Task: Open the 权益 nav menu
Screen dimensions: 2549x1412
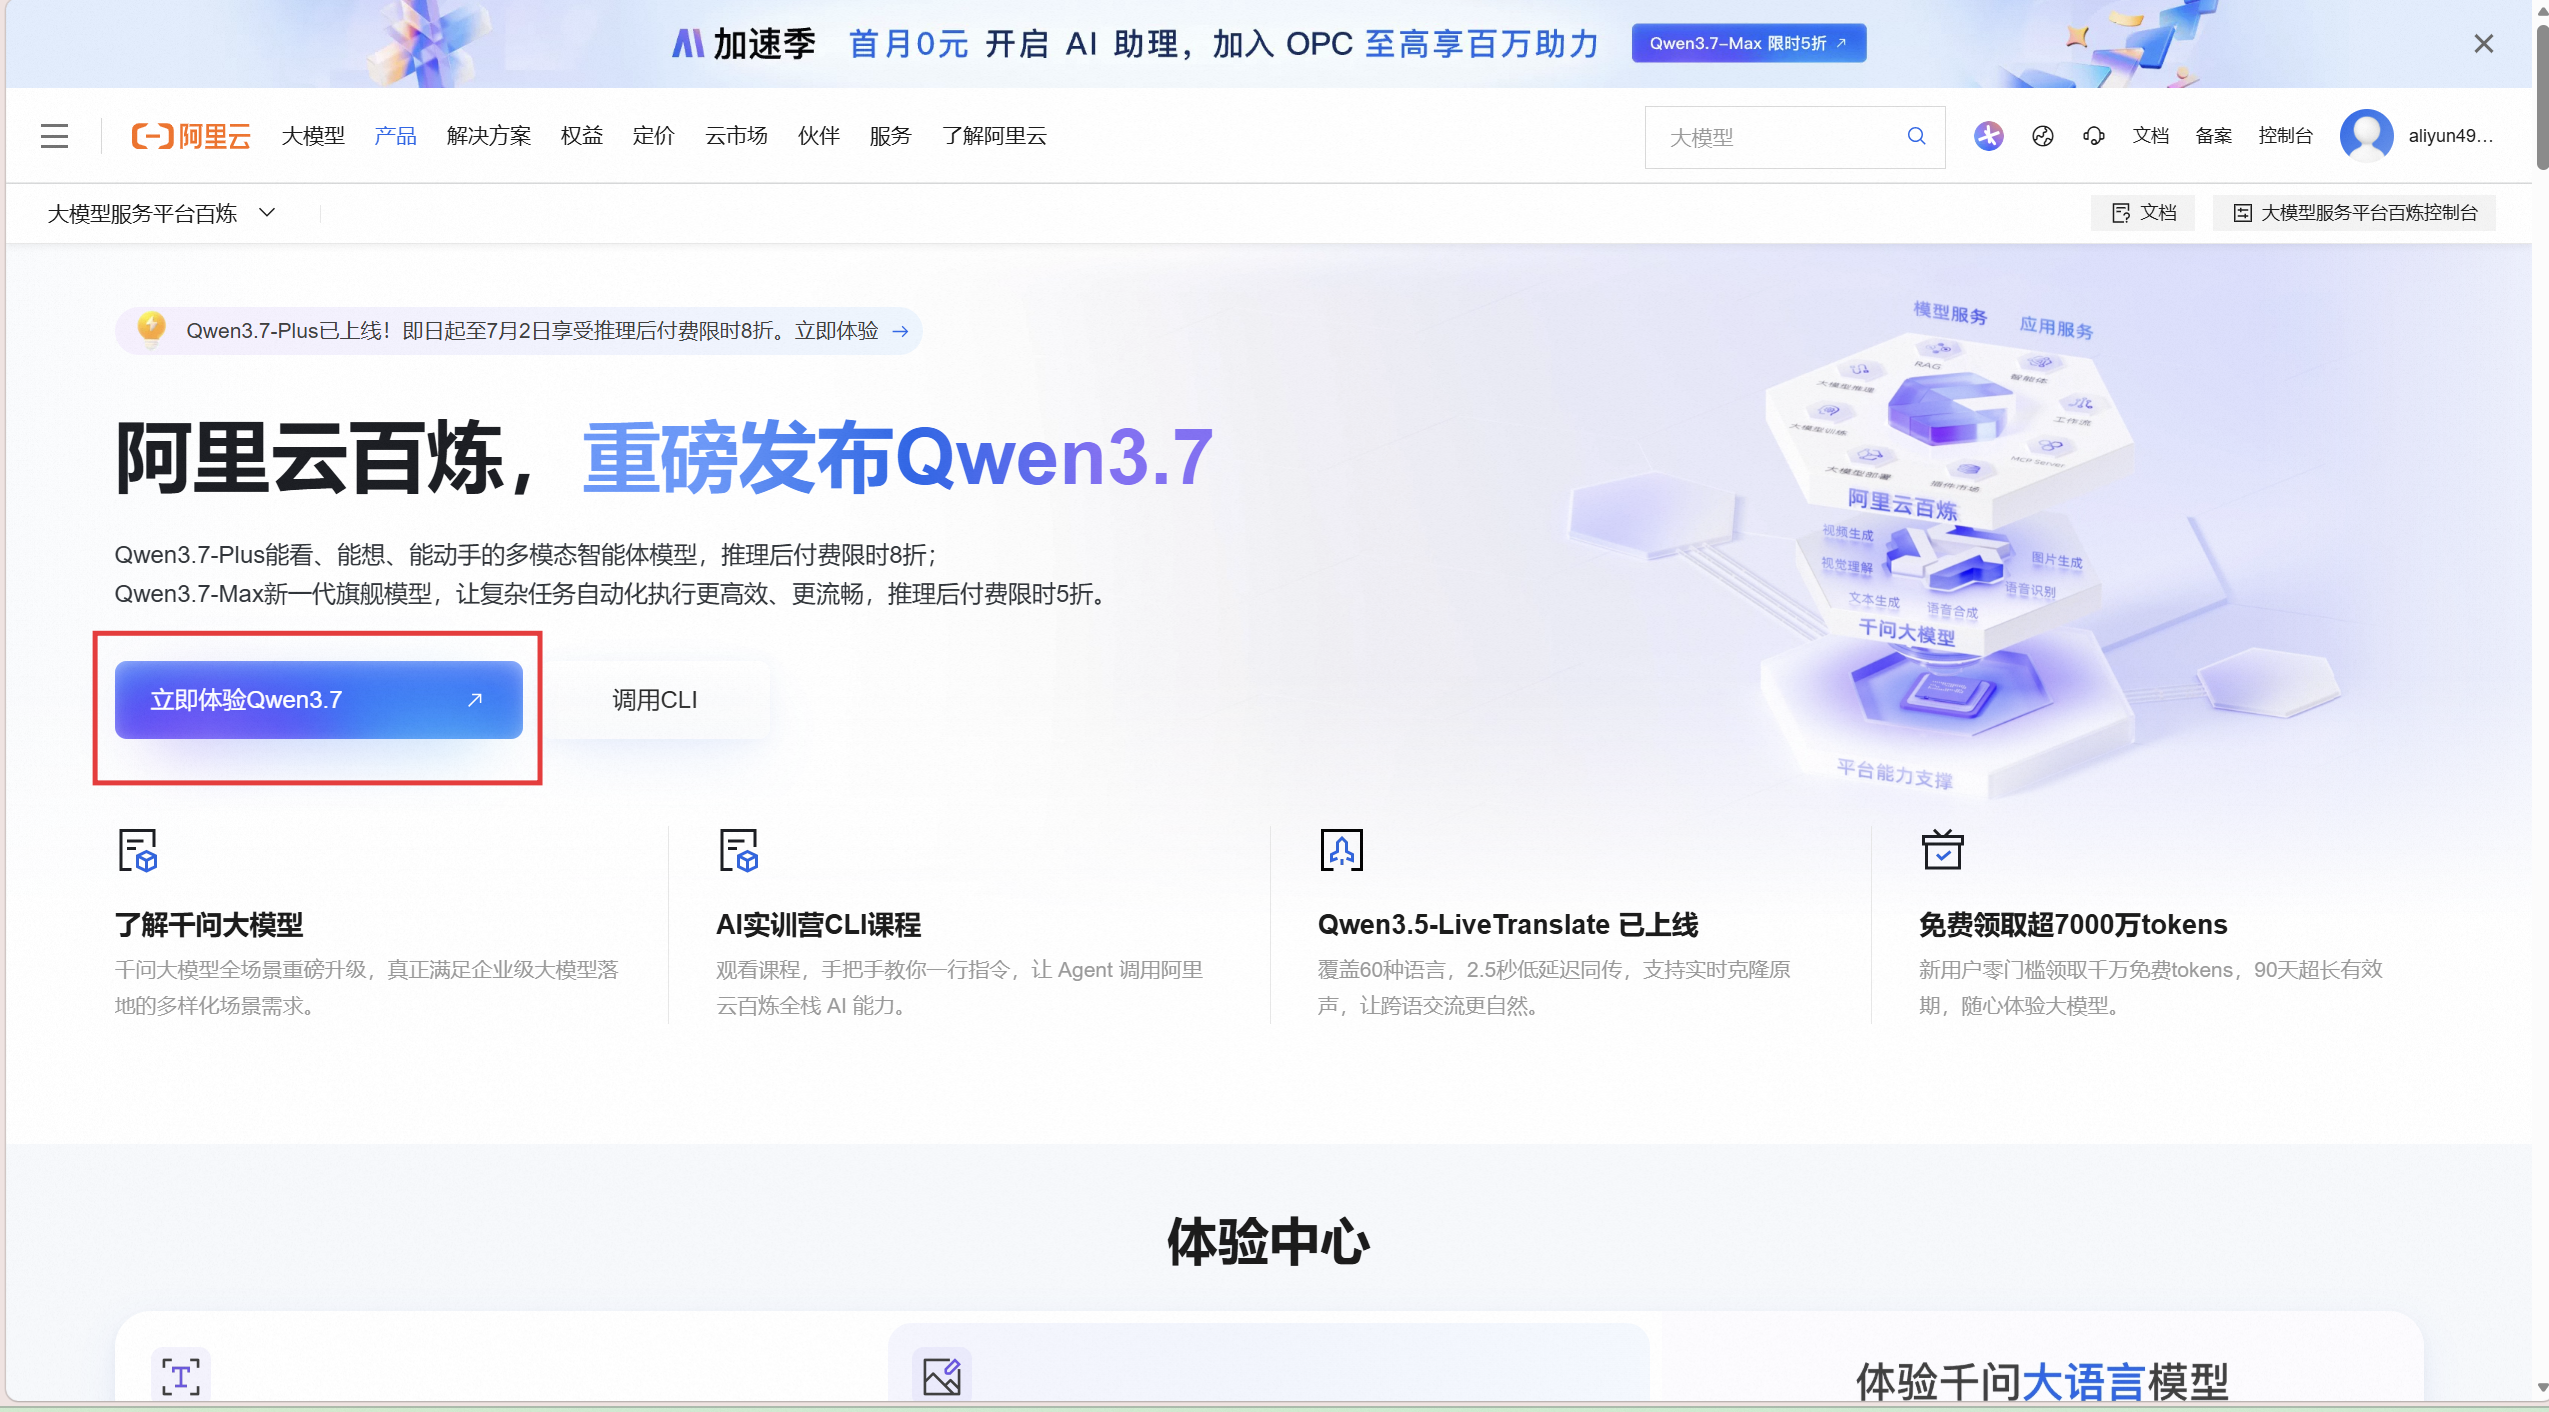Action: coord(582,136)
